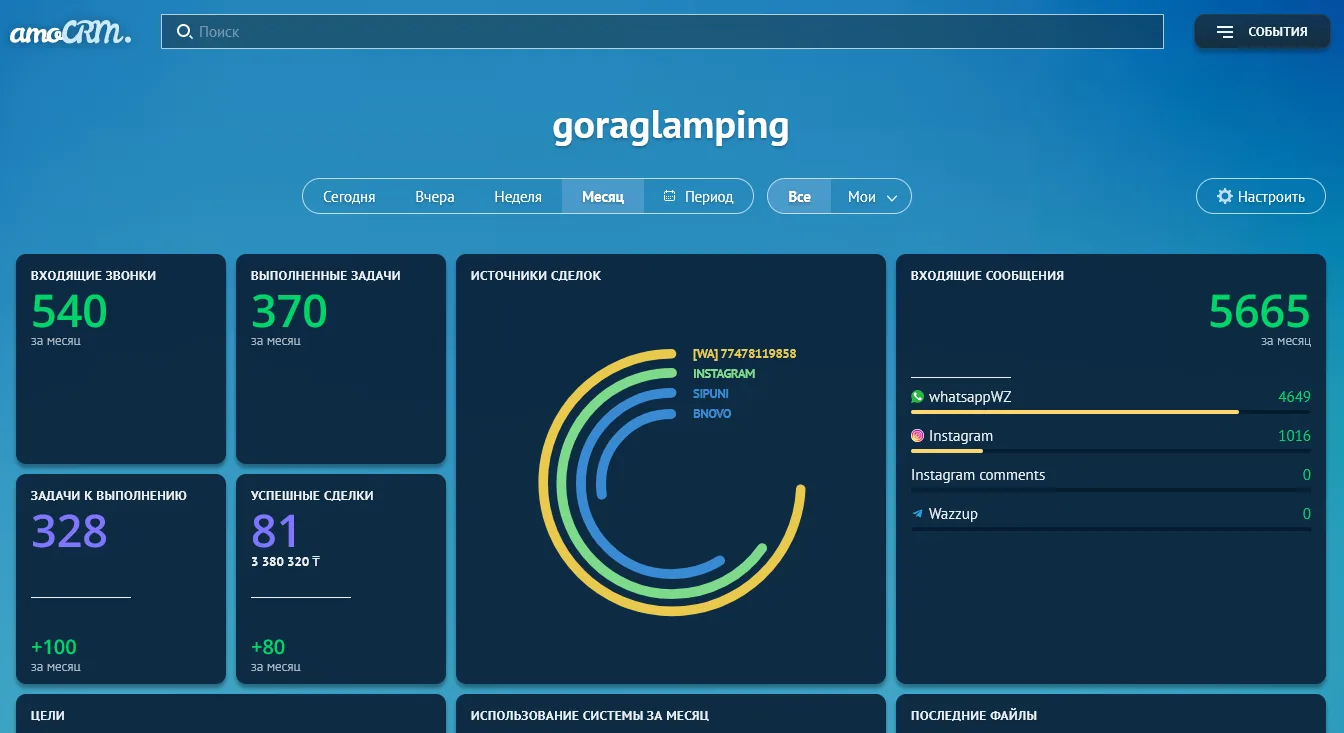This screenshot has width=1344, height=733.
Task: Click the Telegram icon beside Wazzup
Action: [x=918, y=514]
